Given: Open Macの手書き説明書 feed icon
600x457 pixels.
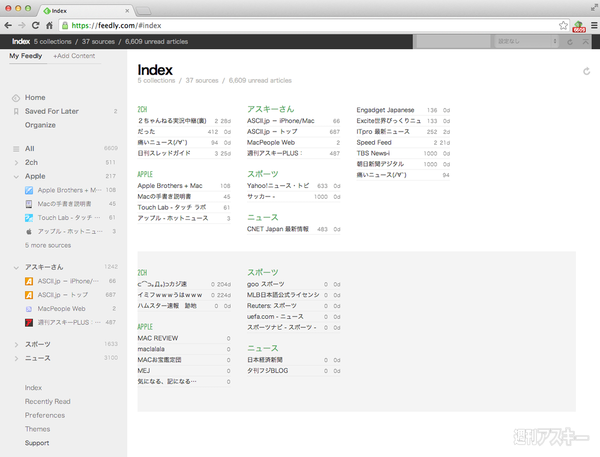Looking at the screenshot, I should pos(29,204).
